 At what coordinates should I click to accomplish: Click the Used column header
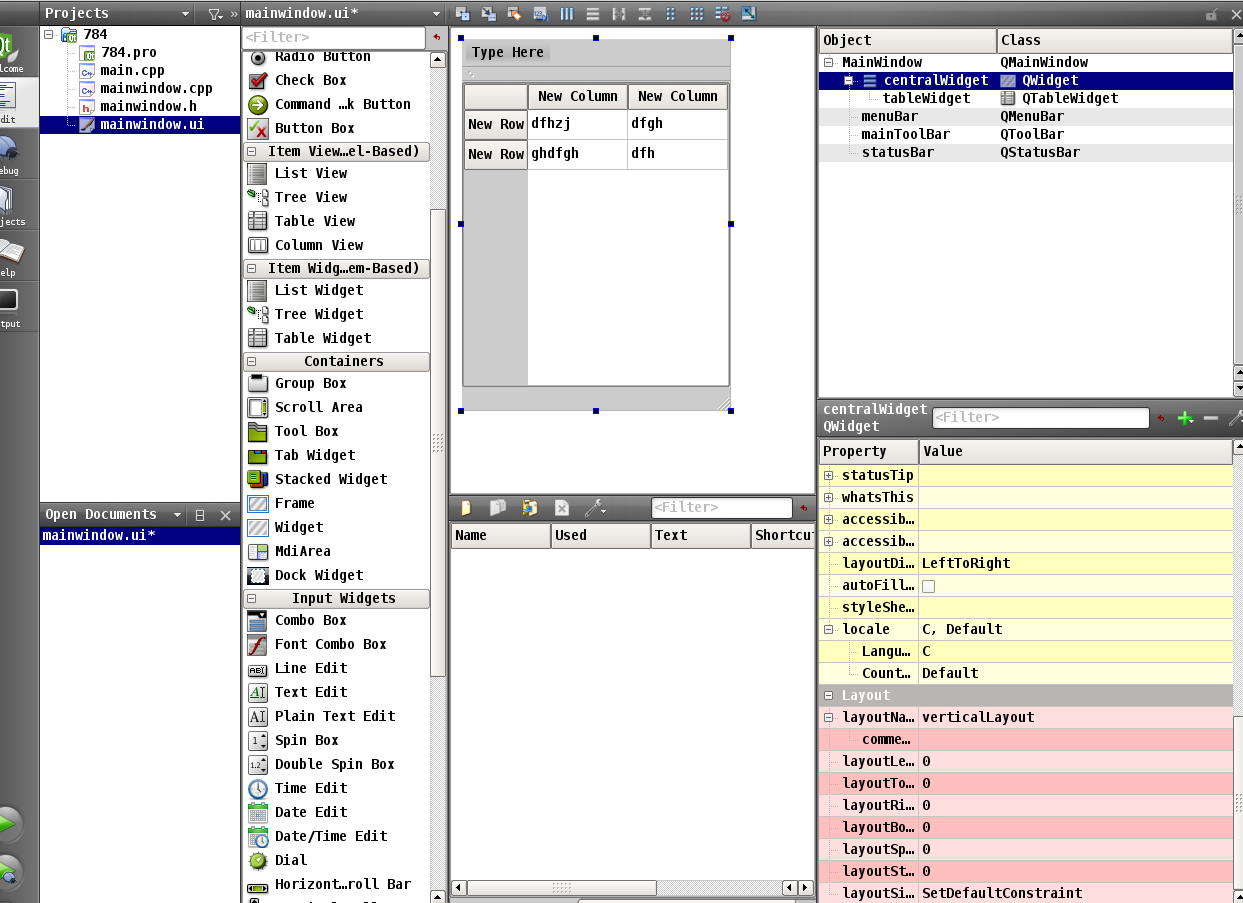(601, 536)
